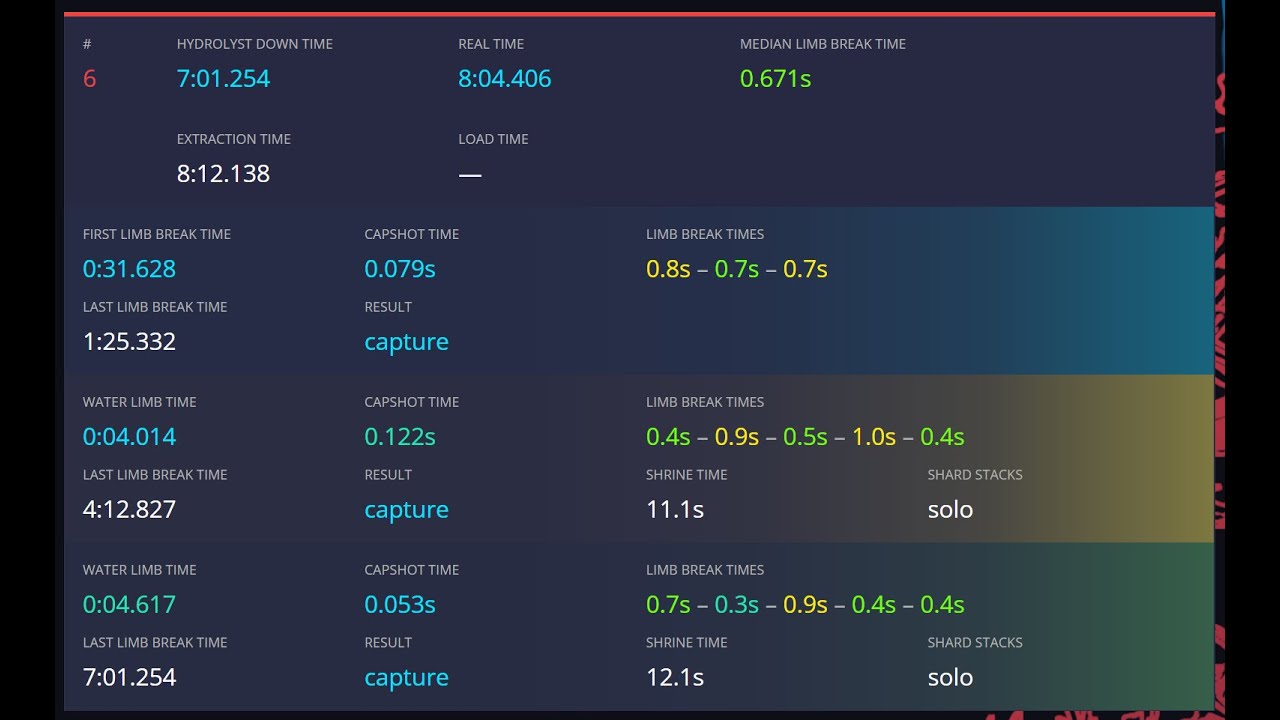Click last limb break time 1:25.332
The image size is (1280, 720).
129,342
